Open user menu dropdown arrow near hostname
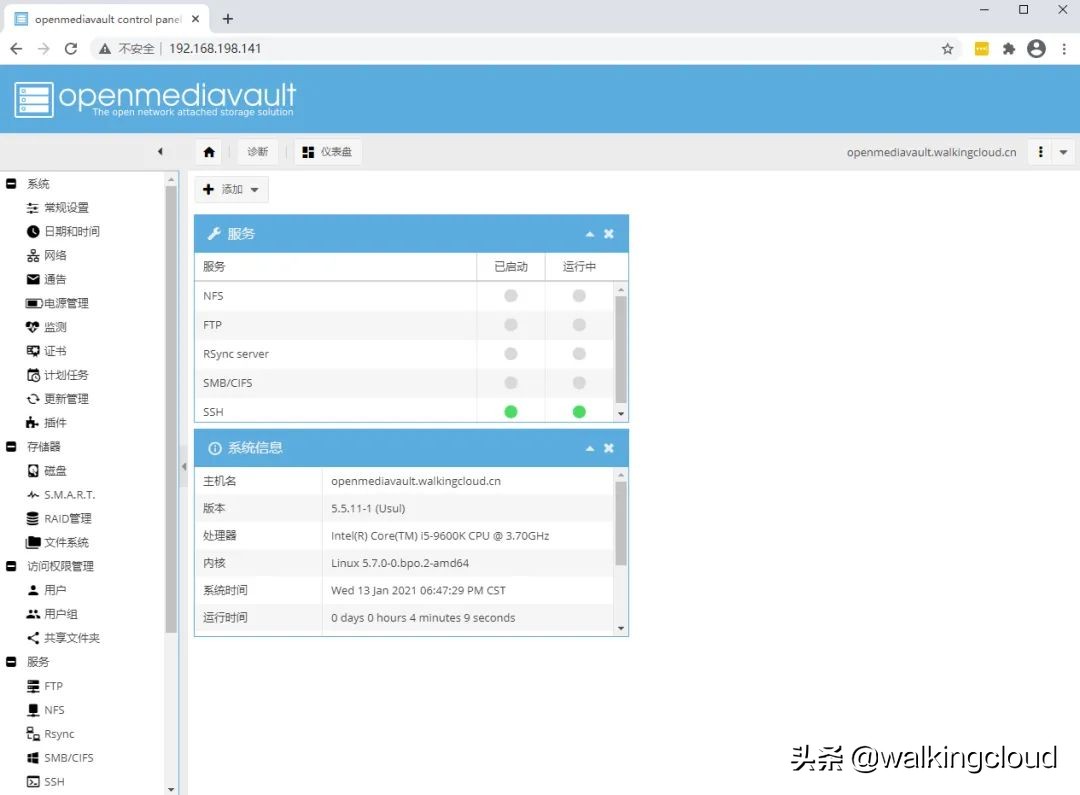The height and width of the screenshot is (795, 1080). tap(1063, 152)
